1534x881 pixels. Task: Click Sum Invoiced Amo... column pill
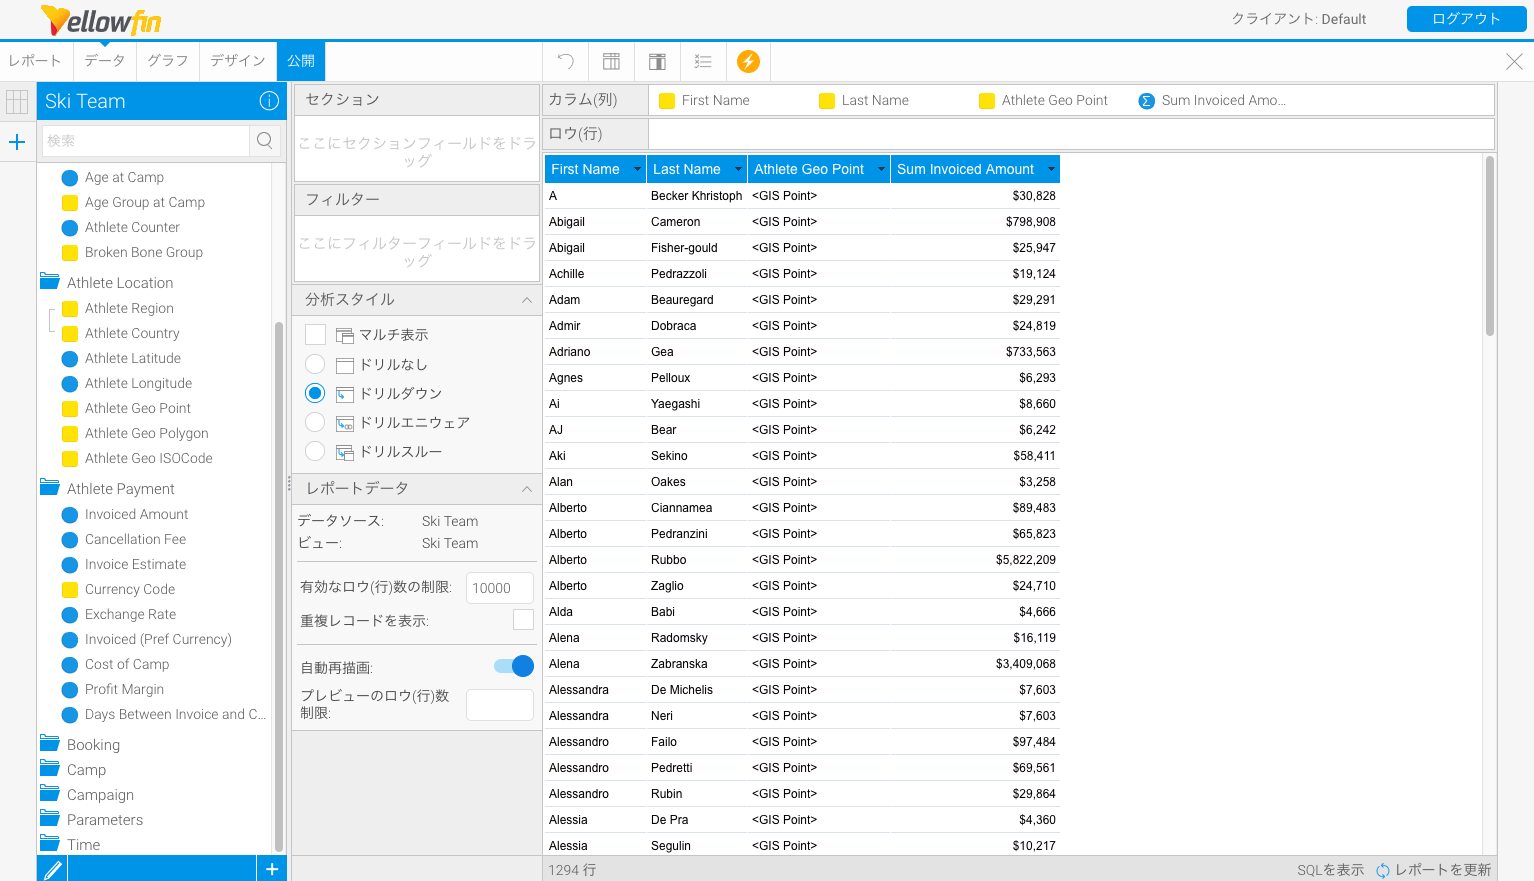pos(1213,100)
